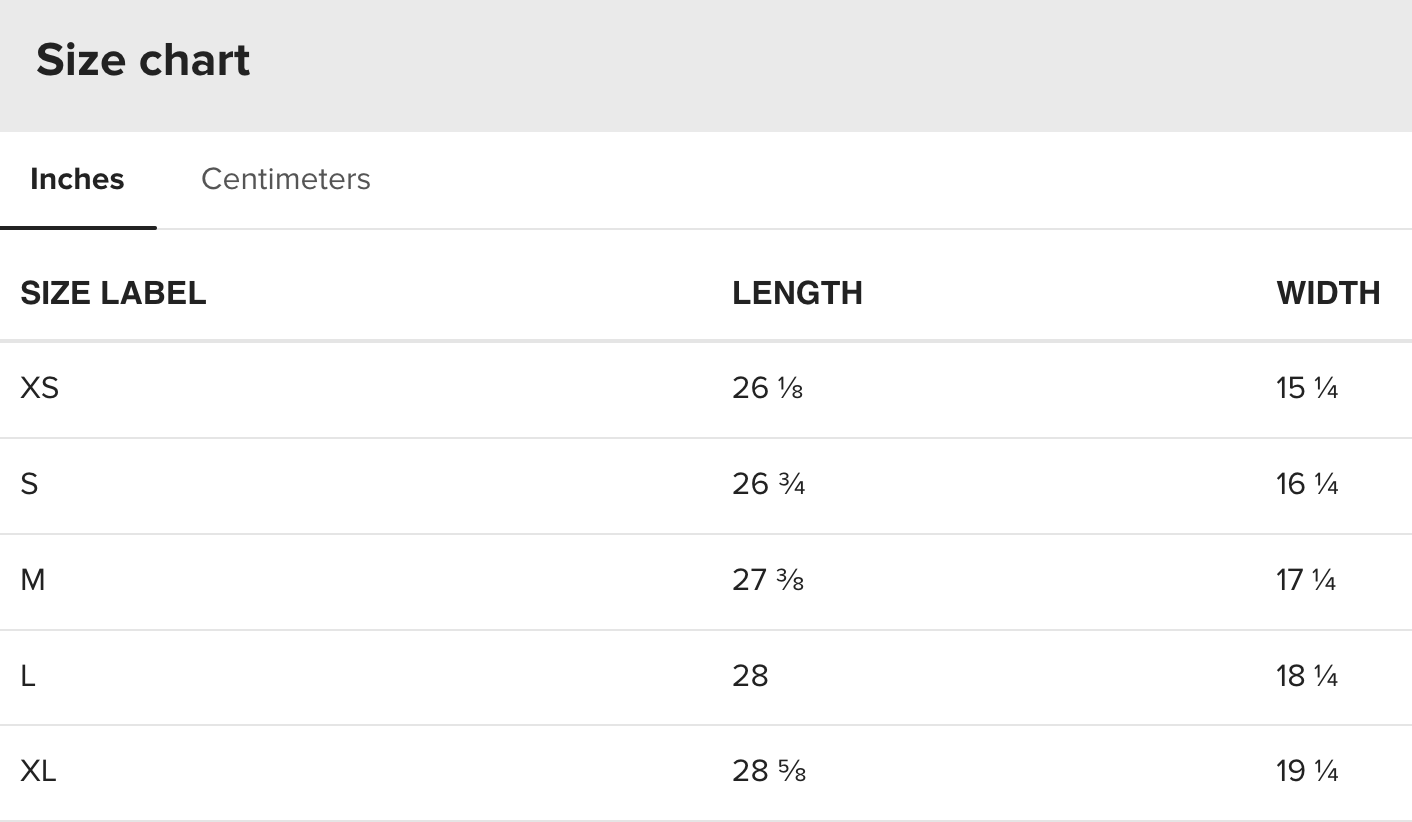Click the S width value 16 ¼
Image resolution: width=1412 pixels, height=822 pixels.
point(1307,484)
